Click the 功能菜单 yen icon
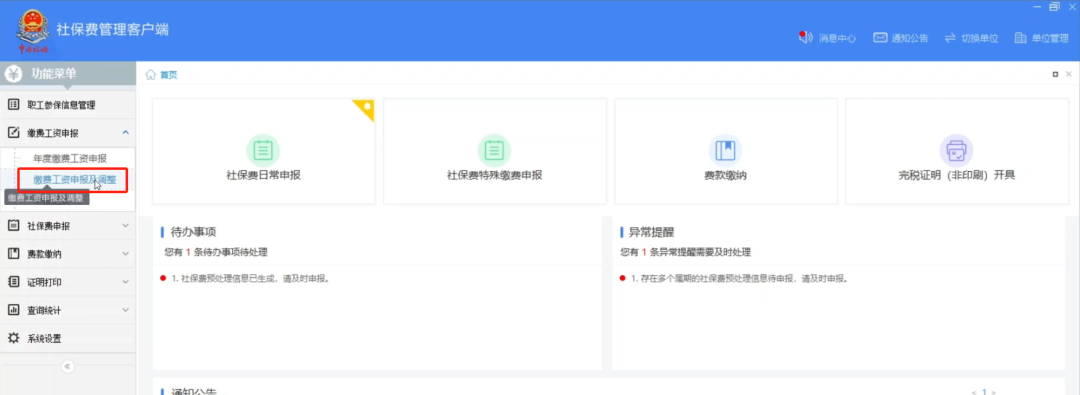This screenshot has width=1080, height=395. coord(13,74)
